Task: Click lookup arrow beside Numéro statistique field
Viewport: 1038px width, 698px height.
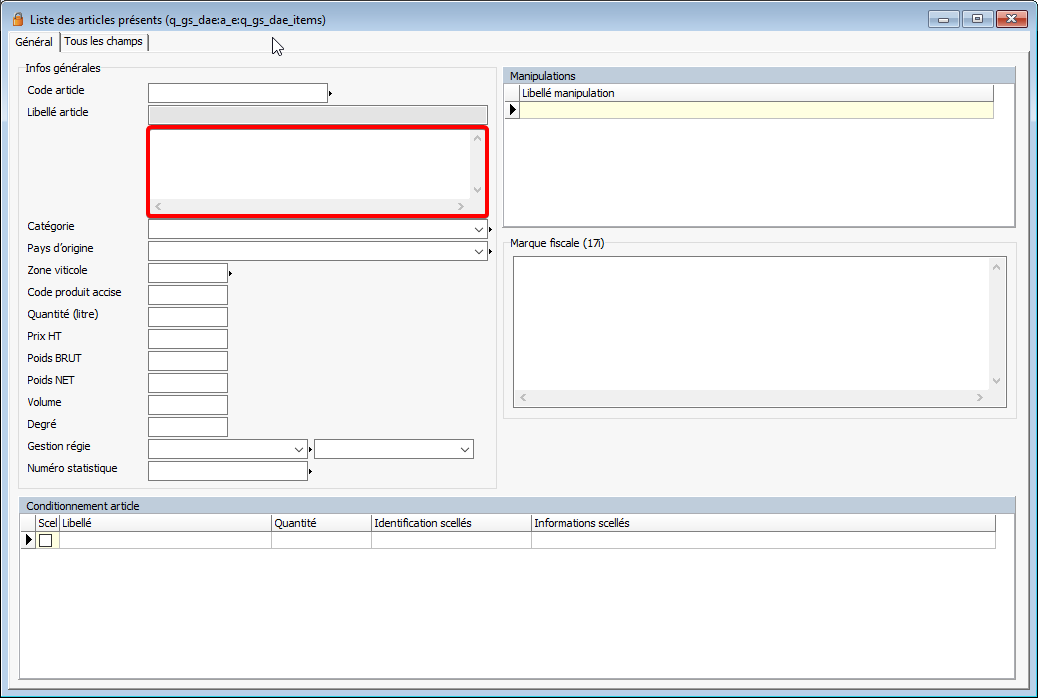Action: point(311,471)
